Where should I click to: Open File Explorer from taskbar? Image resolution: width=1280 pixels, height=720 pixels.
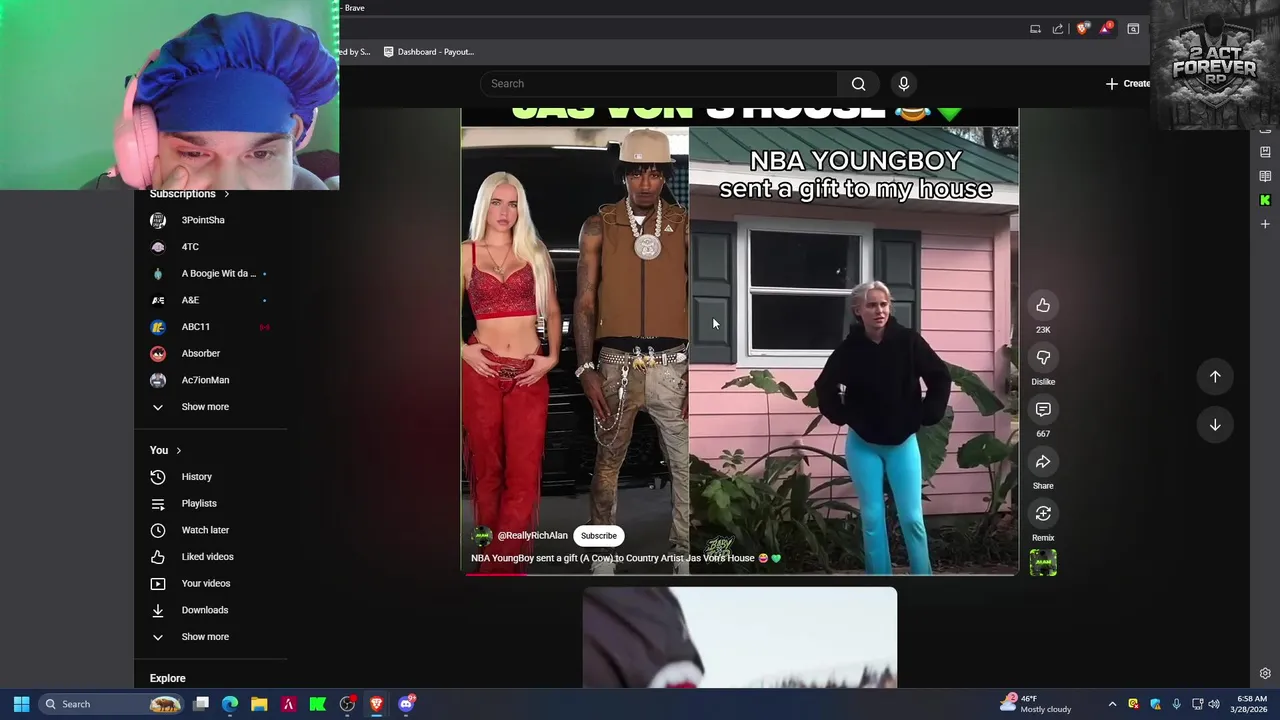click(259, 704)
